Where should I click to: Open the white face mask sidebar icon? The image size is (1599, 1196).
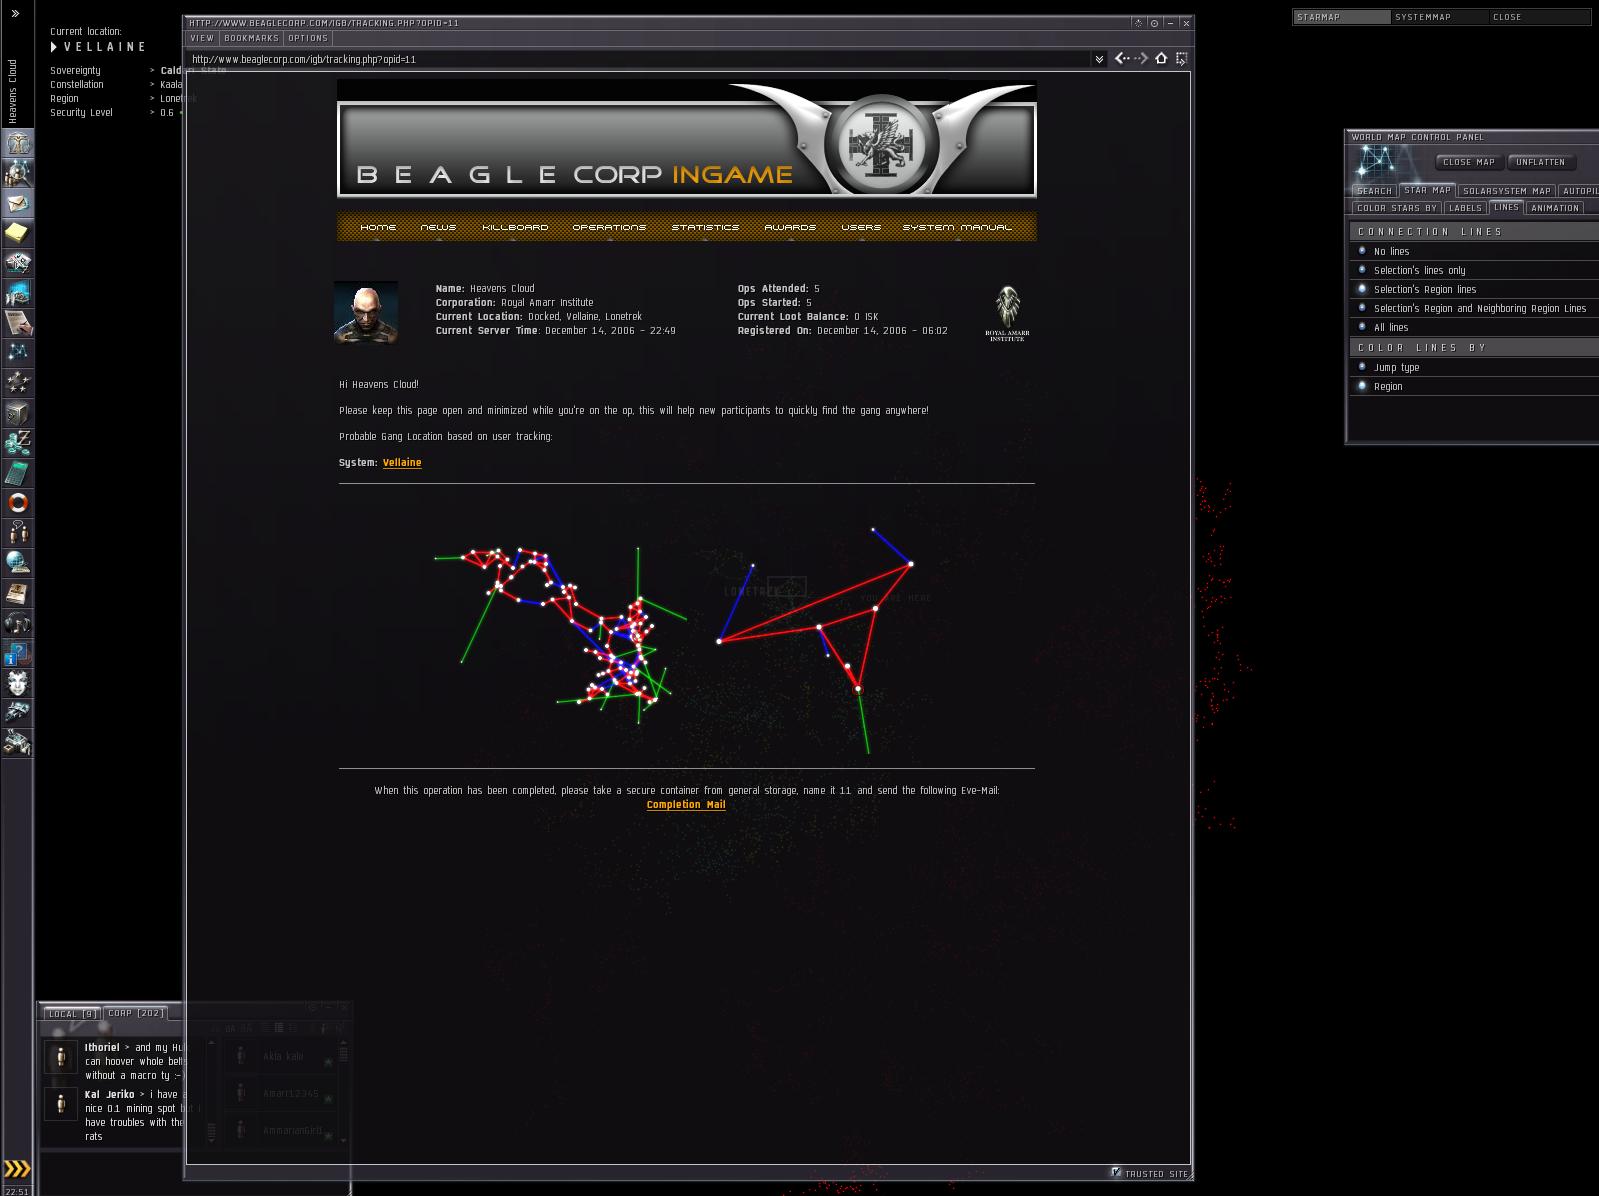point(18,683)
